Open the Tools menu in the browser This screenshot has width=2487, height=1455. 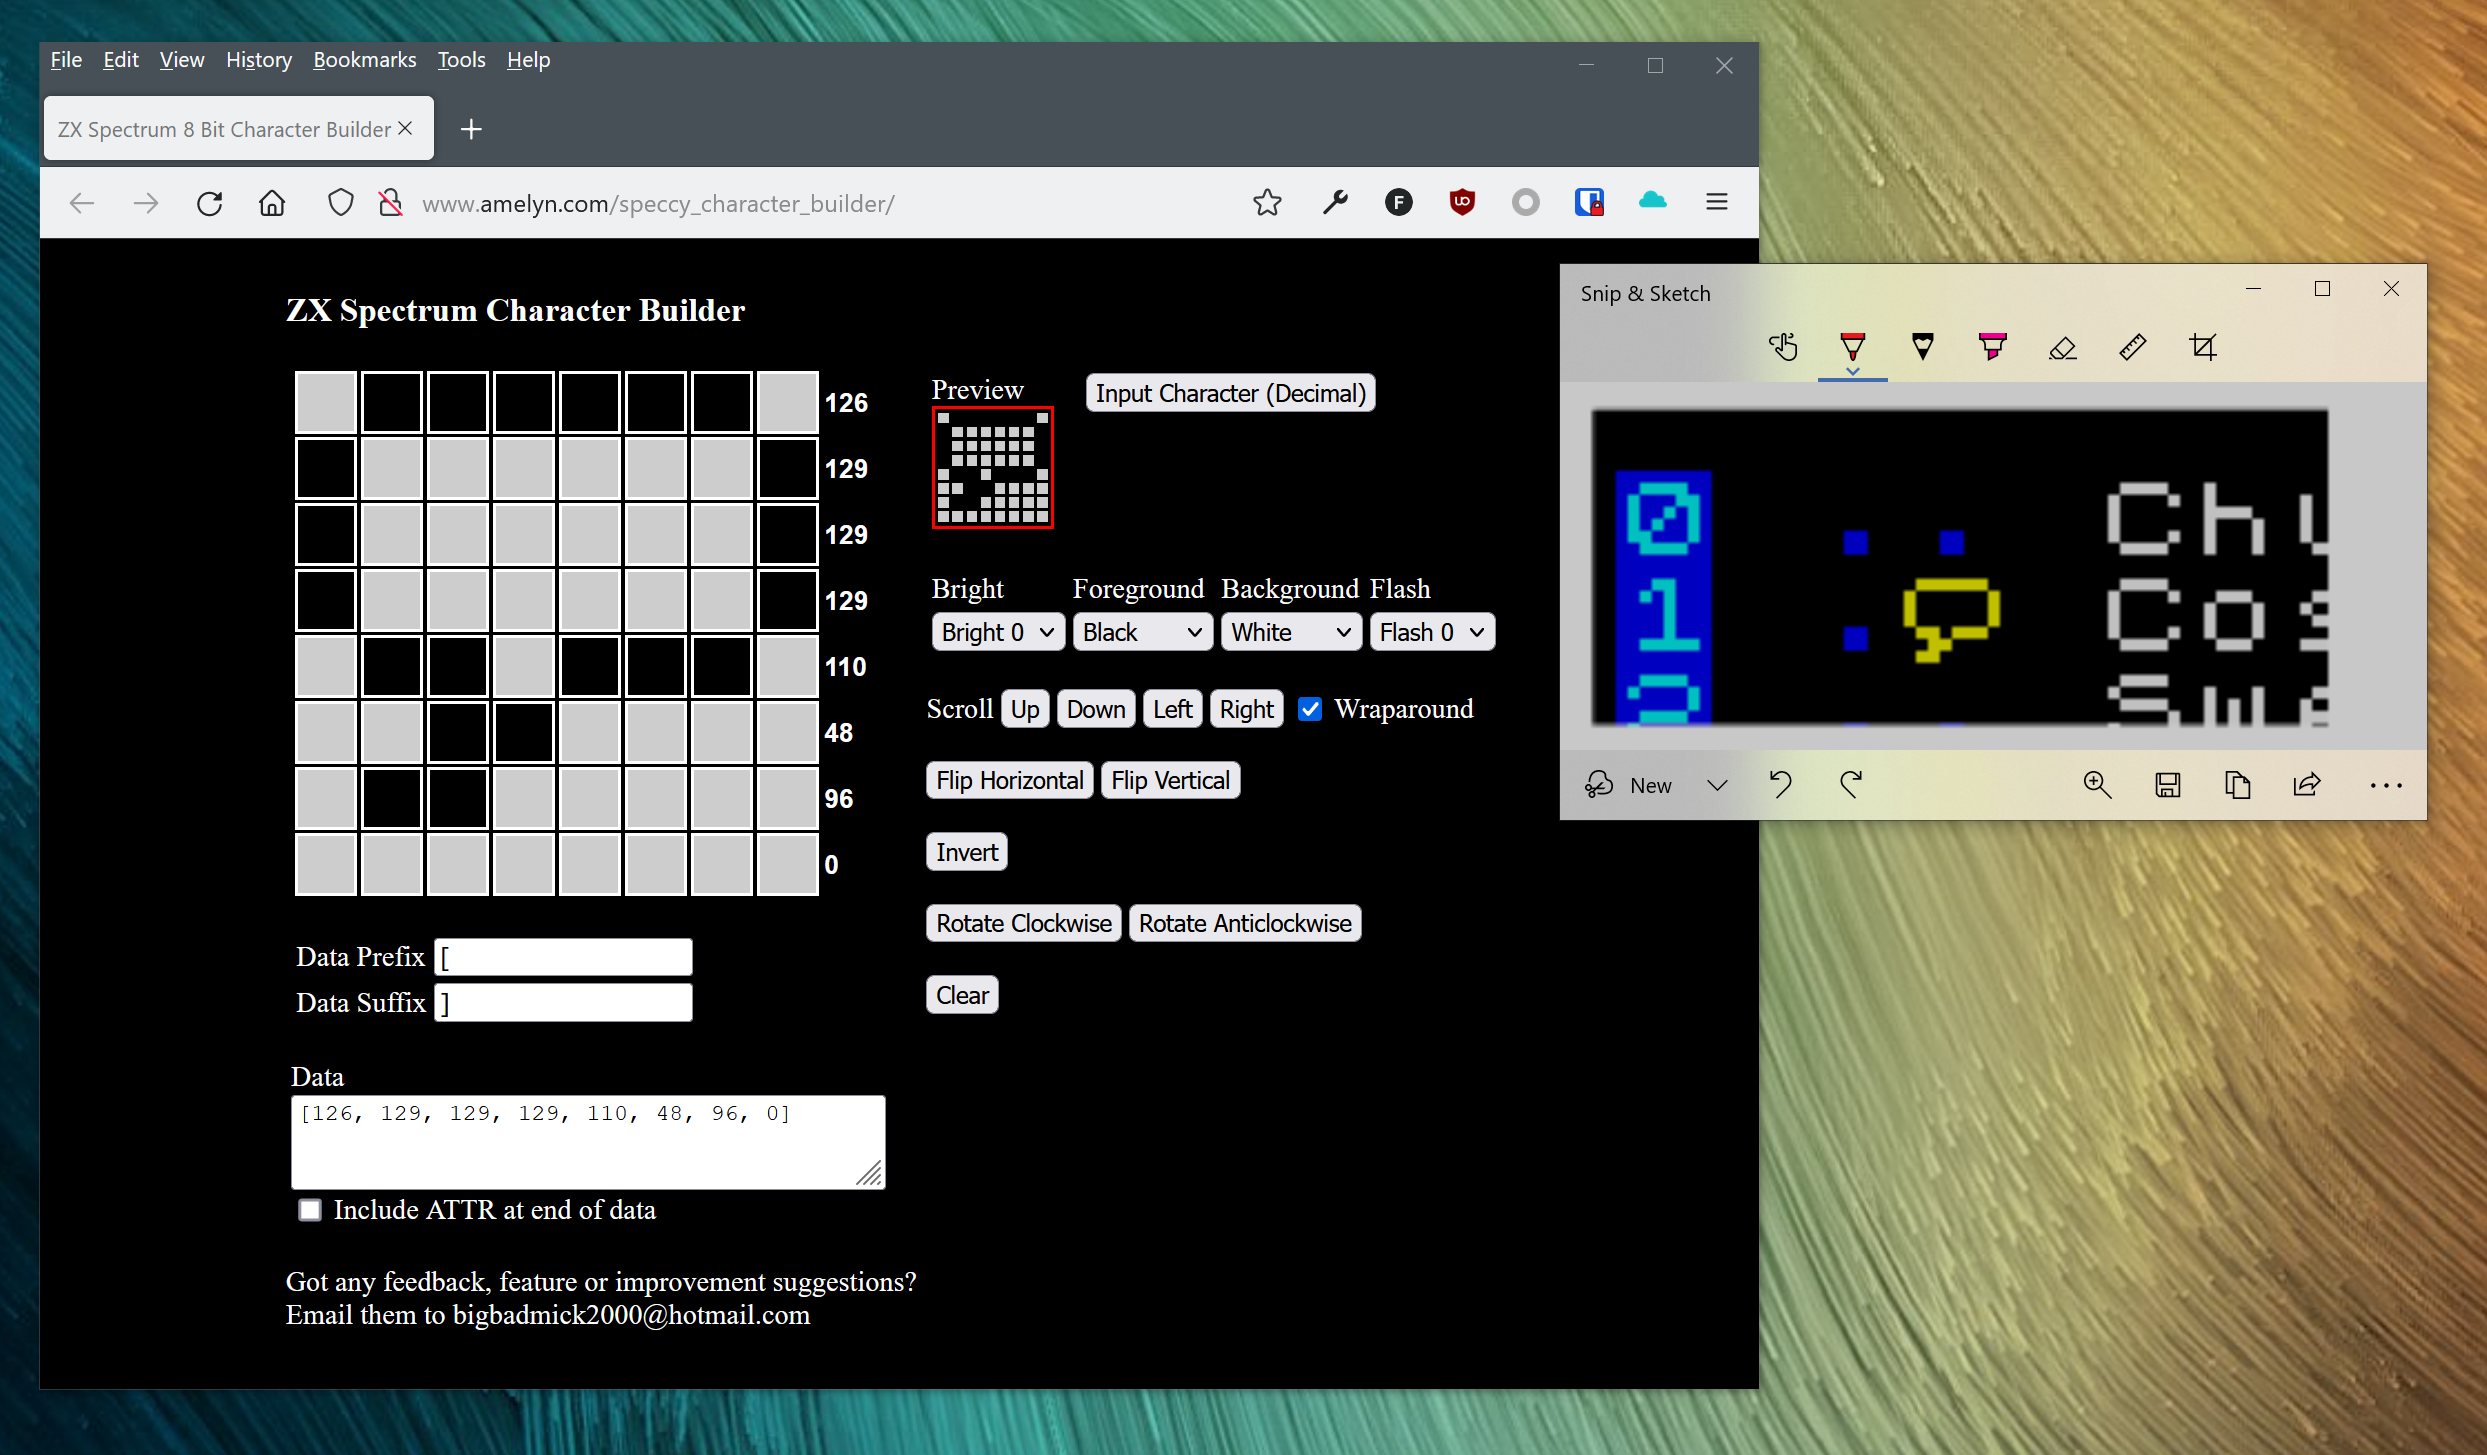click(461, 60)
